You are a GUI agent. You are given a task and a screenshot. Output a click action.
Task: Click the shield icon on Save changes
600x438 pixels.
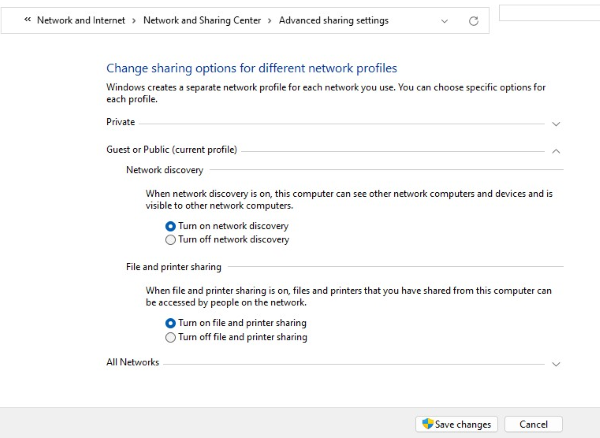[x=428, y=423]
